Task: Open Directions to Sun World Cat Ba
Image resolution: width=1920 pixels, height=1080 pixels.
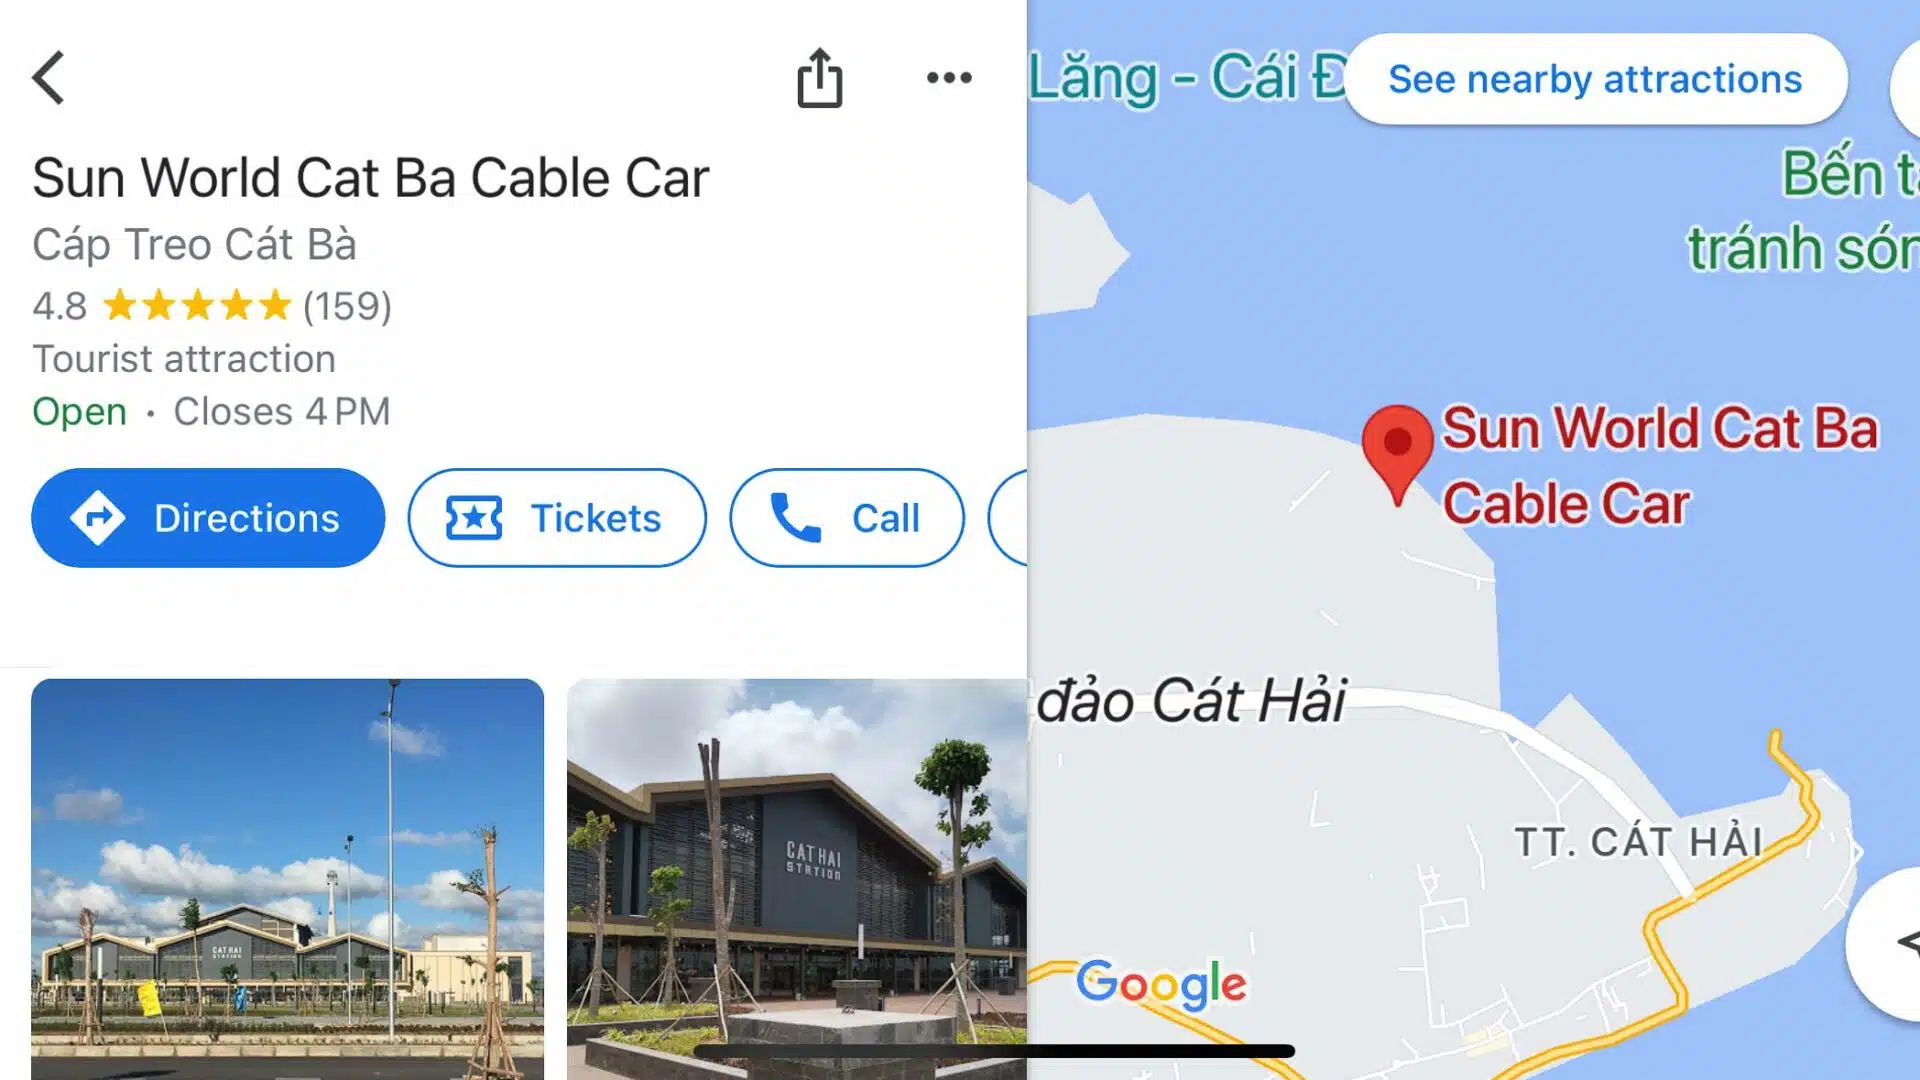Action: coord(207,517)
